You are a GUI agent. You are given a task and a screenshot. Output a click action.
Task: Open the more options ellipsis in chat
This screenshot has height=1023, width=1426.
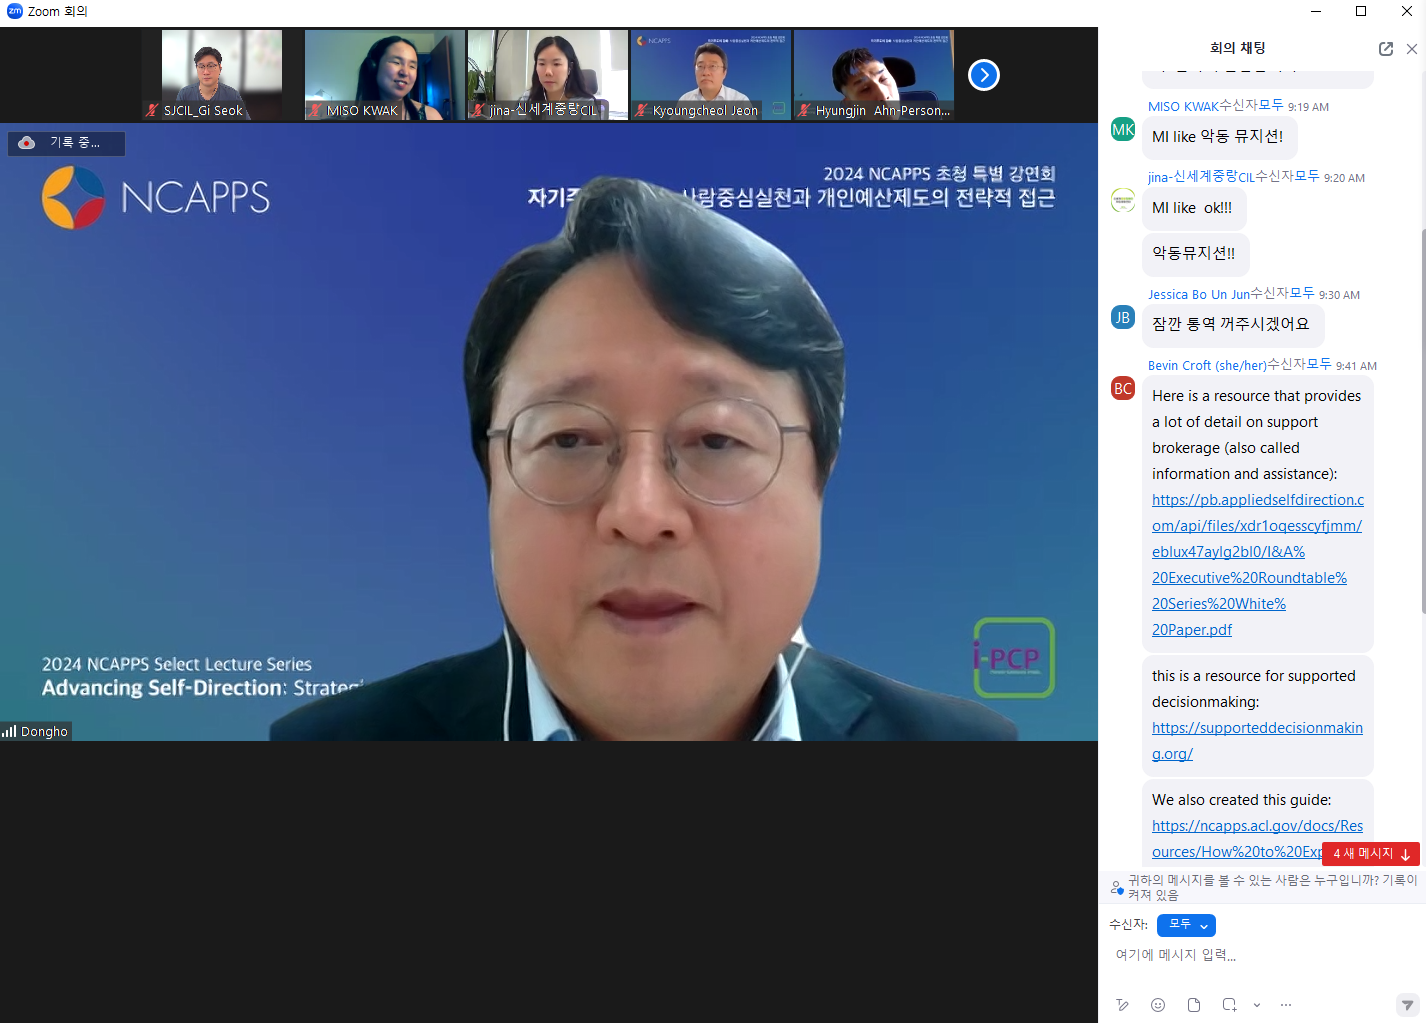[x=1286, y=1005]
